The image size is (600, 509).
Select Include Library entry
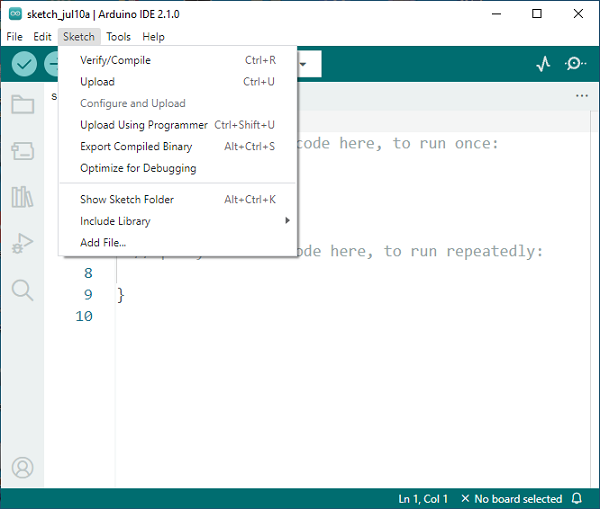178,221
